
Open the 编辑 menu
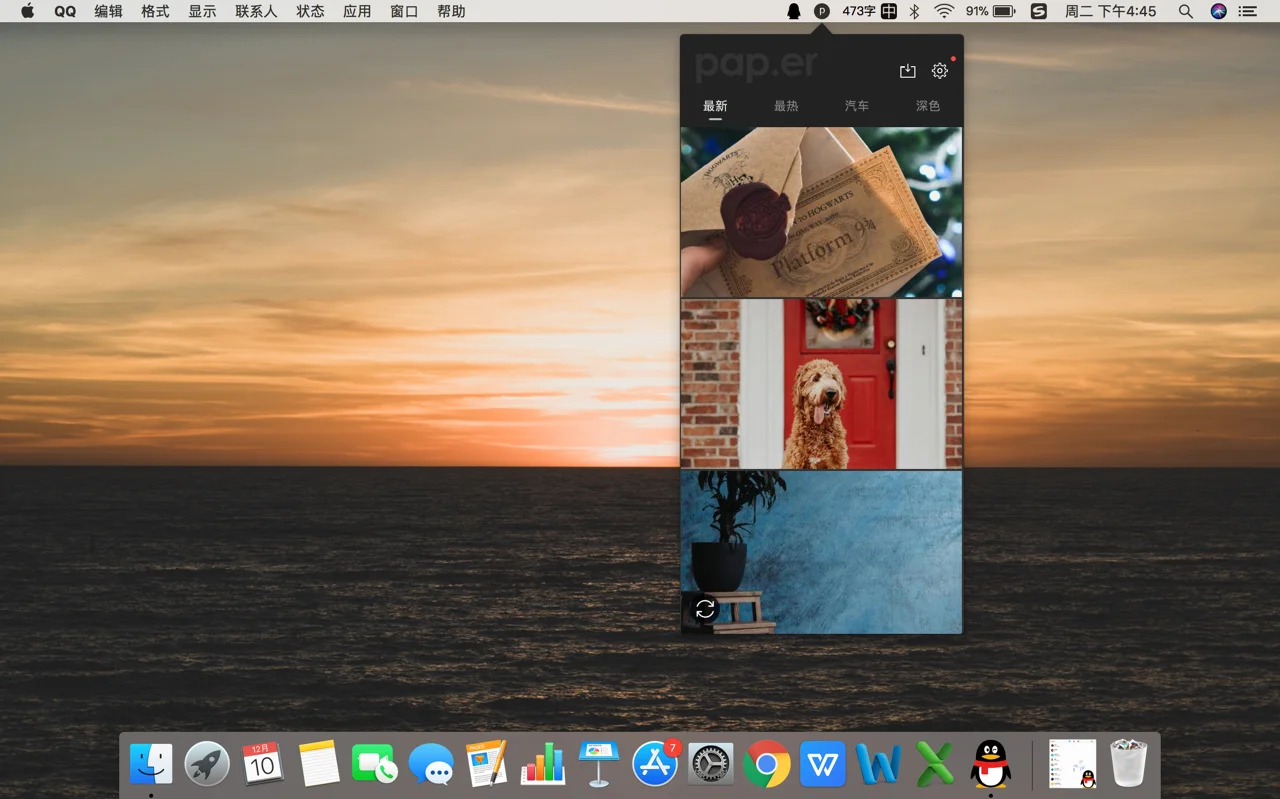click(108, 11)
